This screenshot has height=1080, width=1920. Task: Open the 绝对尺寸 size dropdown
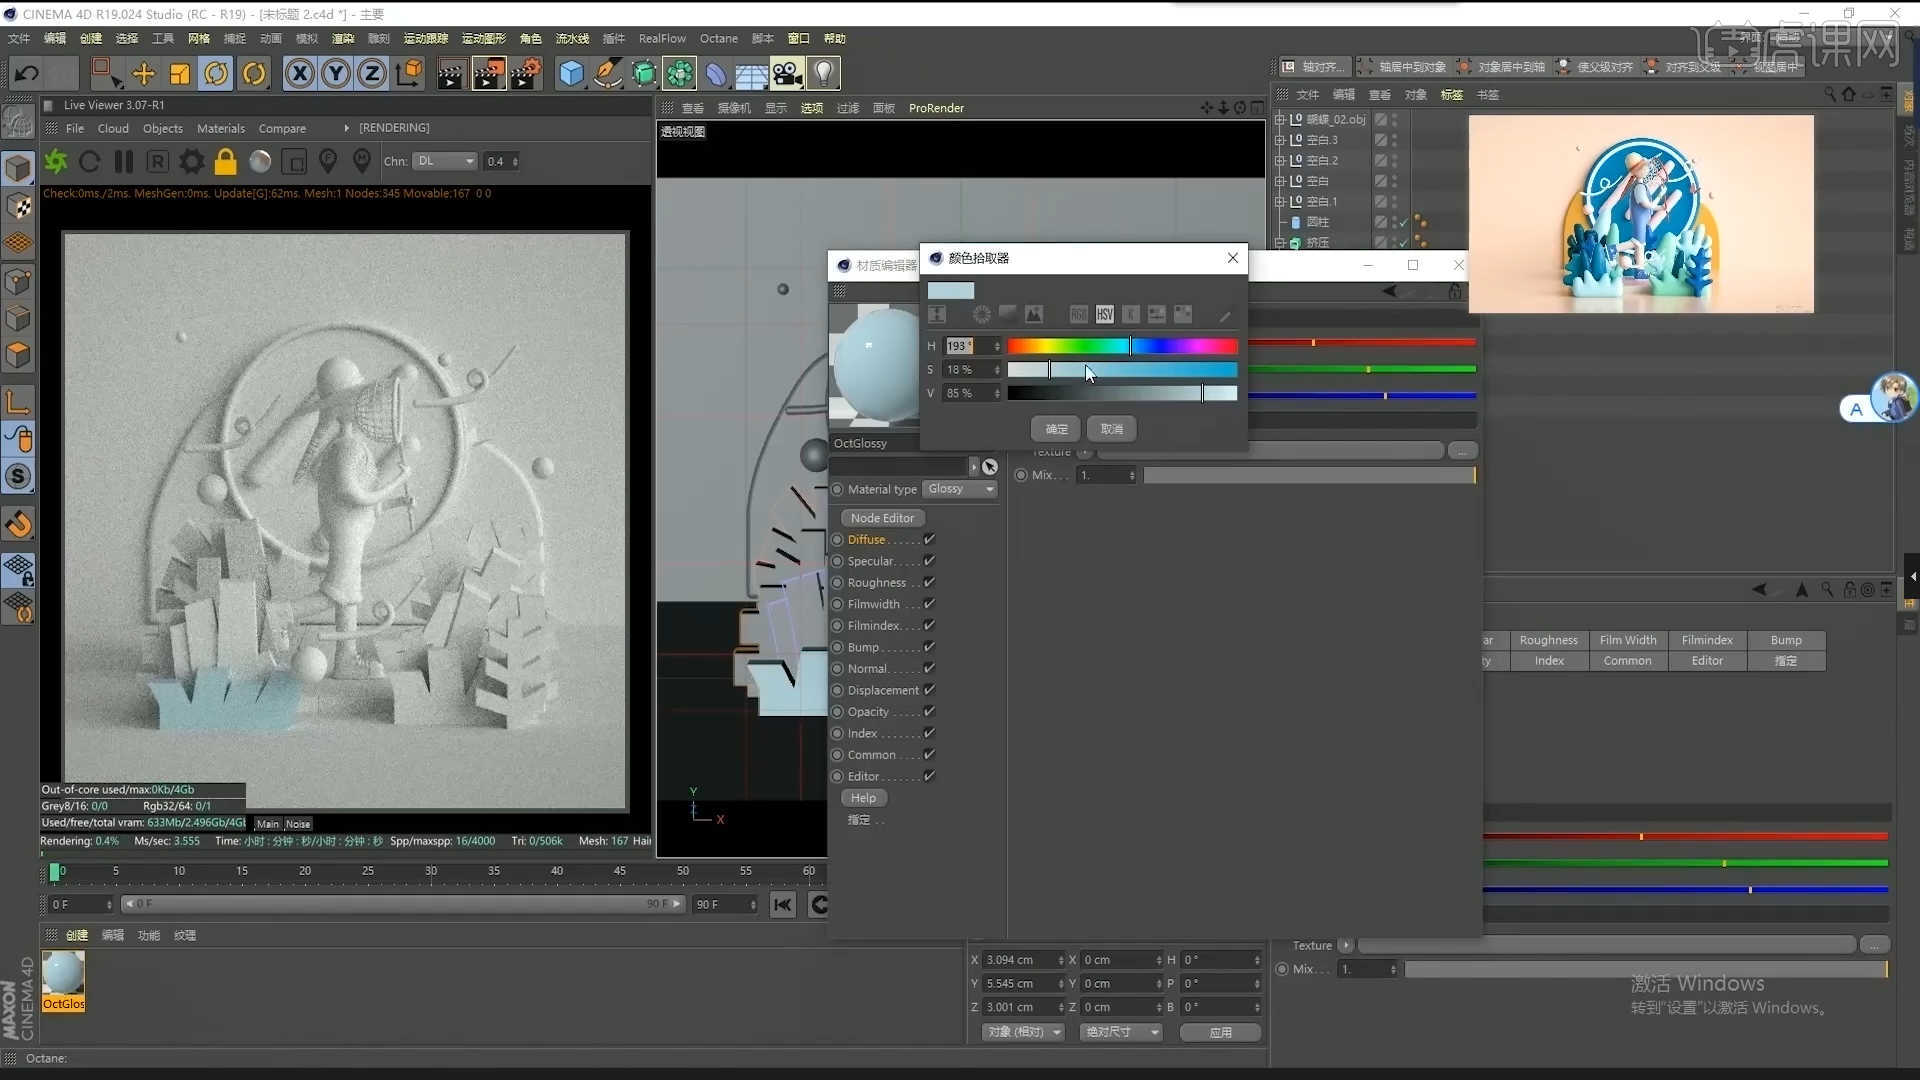tap(1122, 1032)
